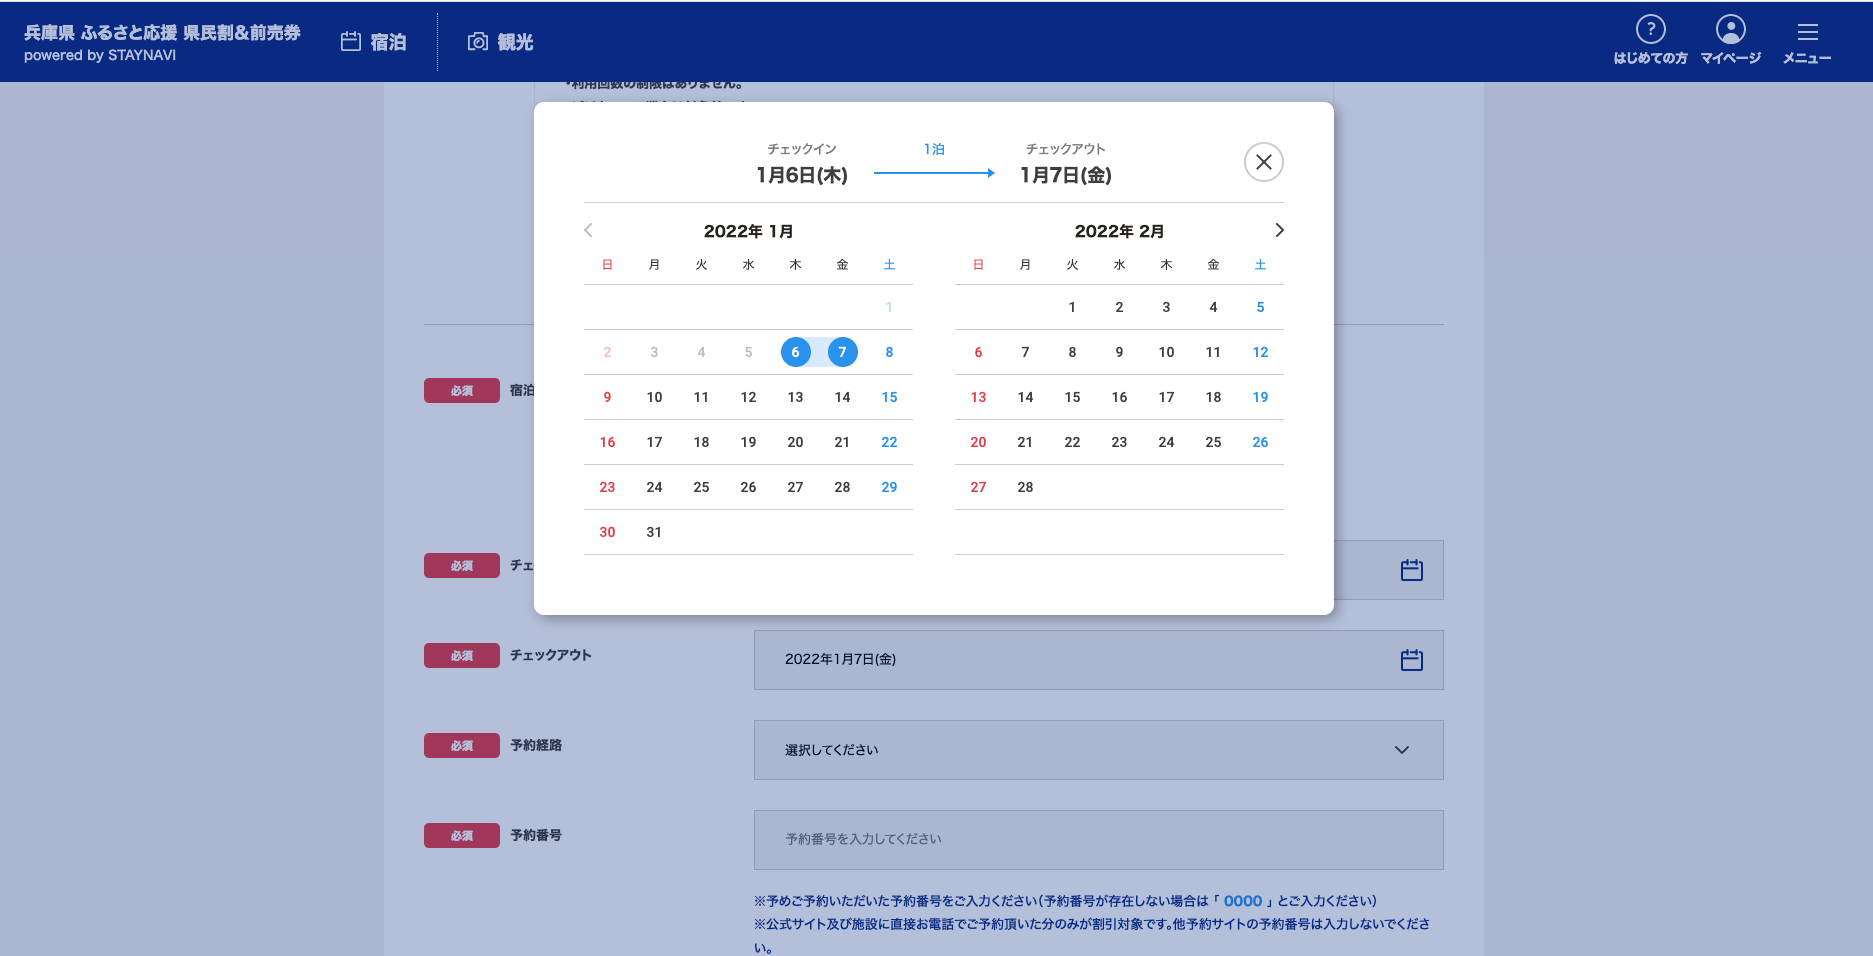Click the チェックアウト field label
The image size is (1873, 956).
tap(551, 655)
